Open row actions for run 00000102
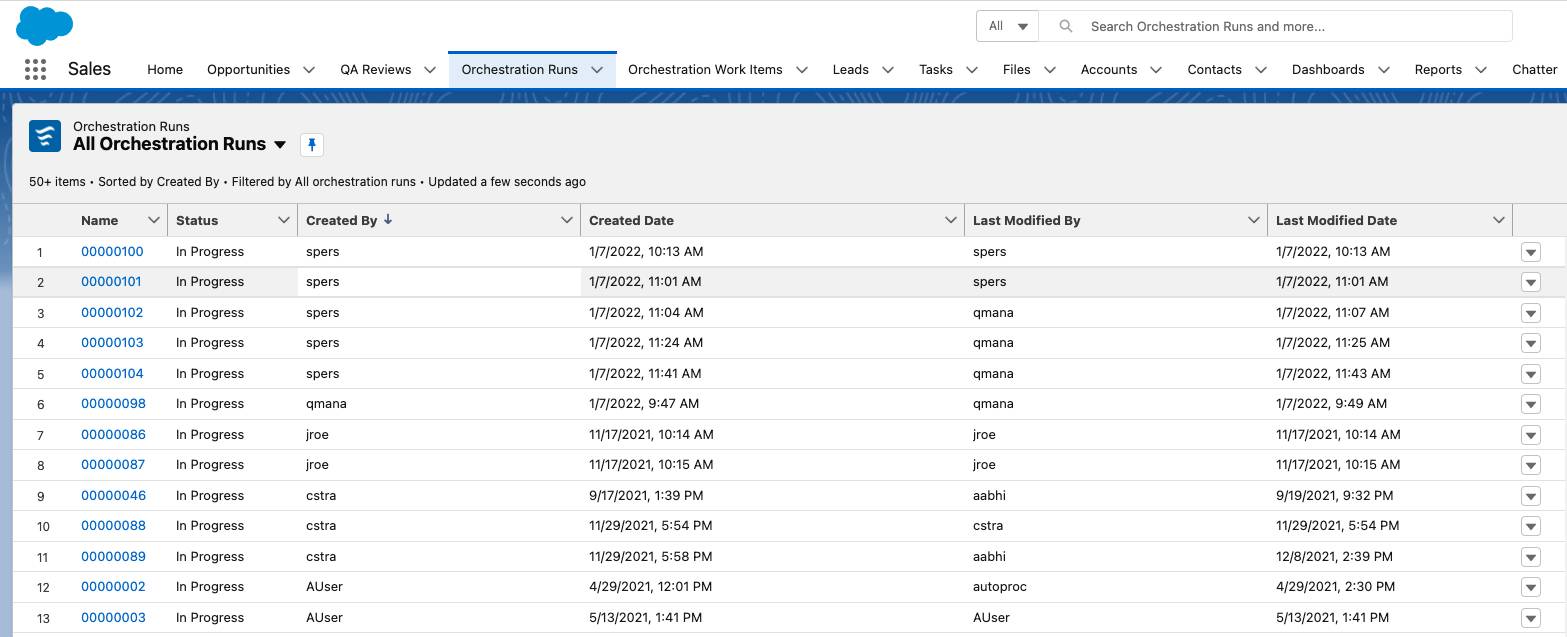1567x637 pixels. [1530, 313]
